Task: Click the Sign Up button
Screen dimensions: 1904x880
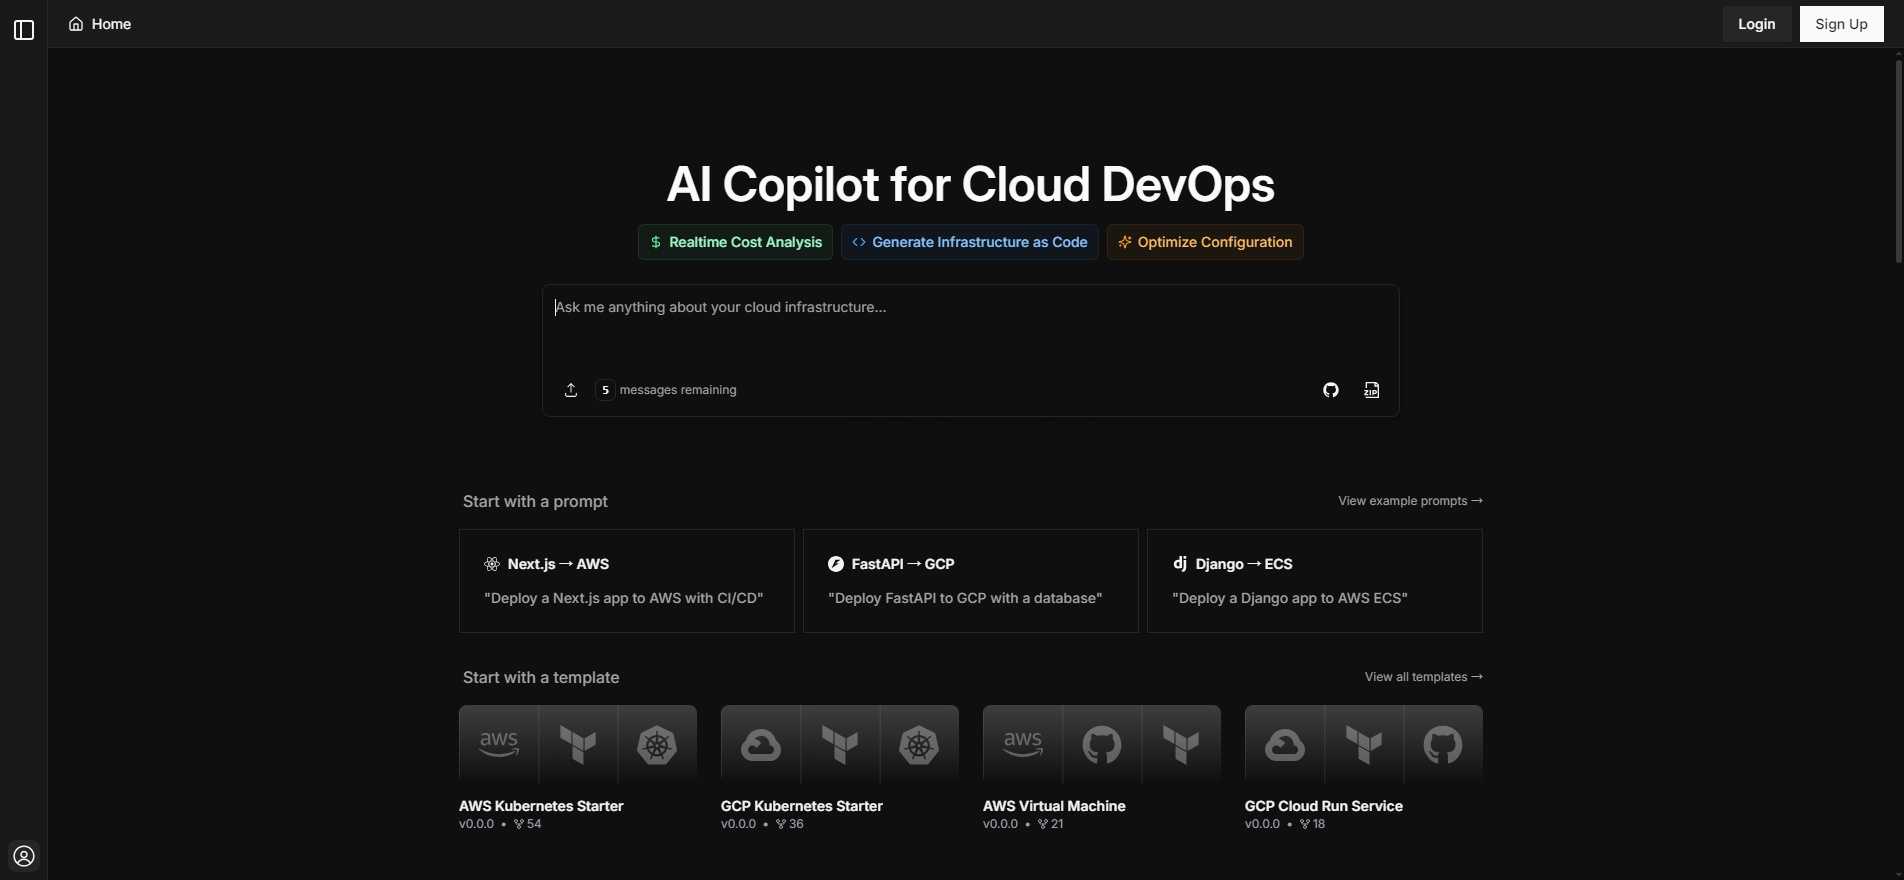Action: click(x=1842, y=24)
